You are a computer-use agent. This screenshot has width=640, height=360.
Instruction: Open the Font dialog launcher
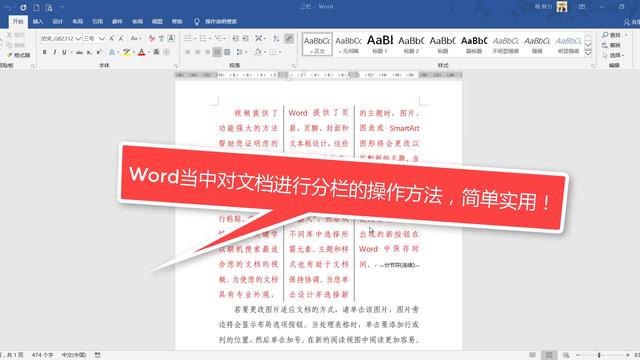point(176,66)
